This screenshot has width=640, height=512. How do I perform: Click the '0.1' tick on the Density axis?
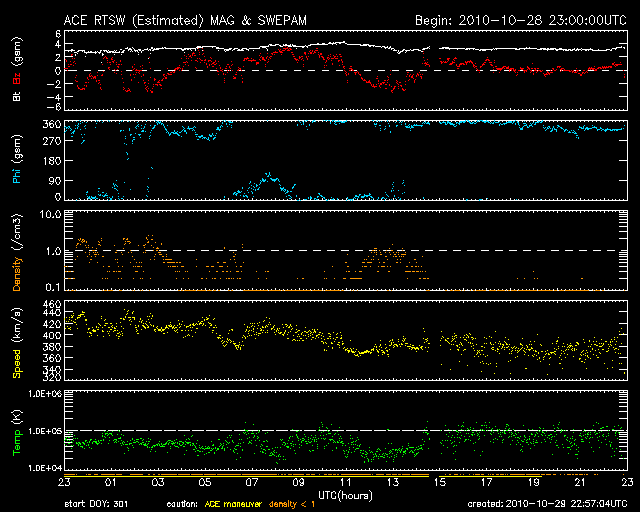coord(54,287)
